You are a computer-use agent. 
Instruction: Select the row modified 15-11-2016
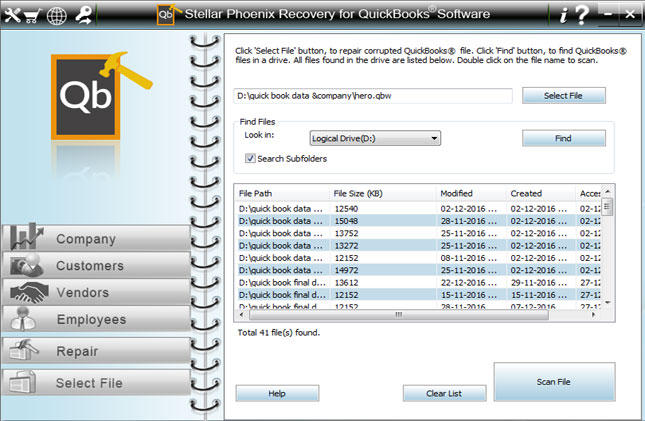pos(418,295)
